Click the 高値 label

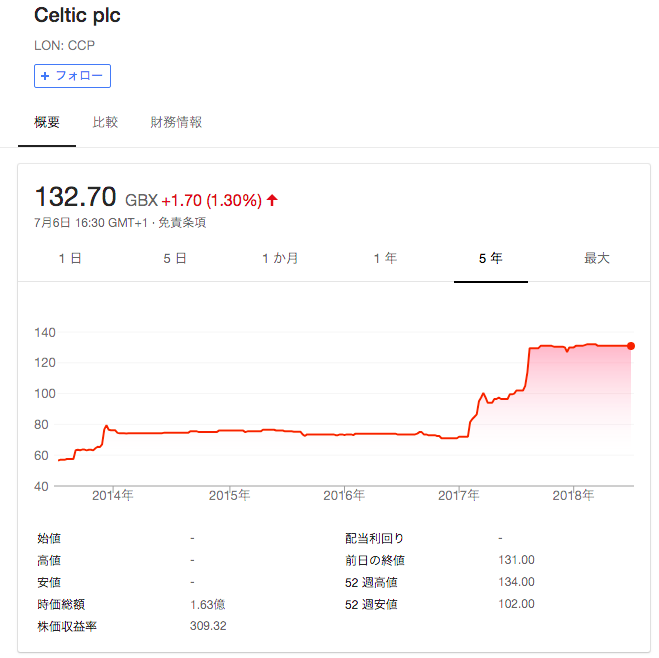[49, 560]
